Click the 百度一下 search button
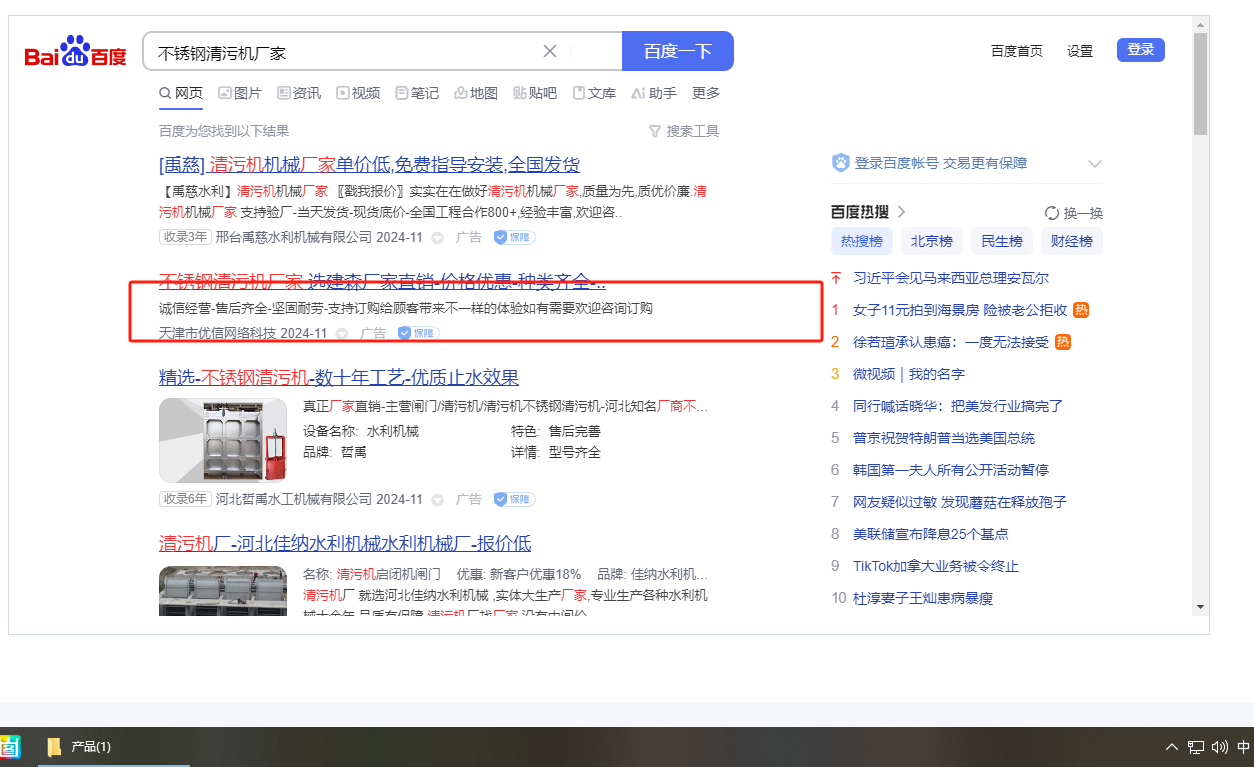 tap(677, 51)
